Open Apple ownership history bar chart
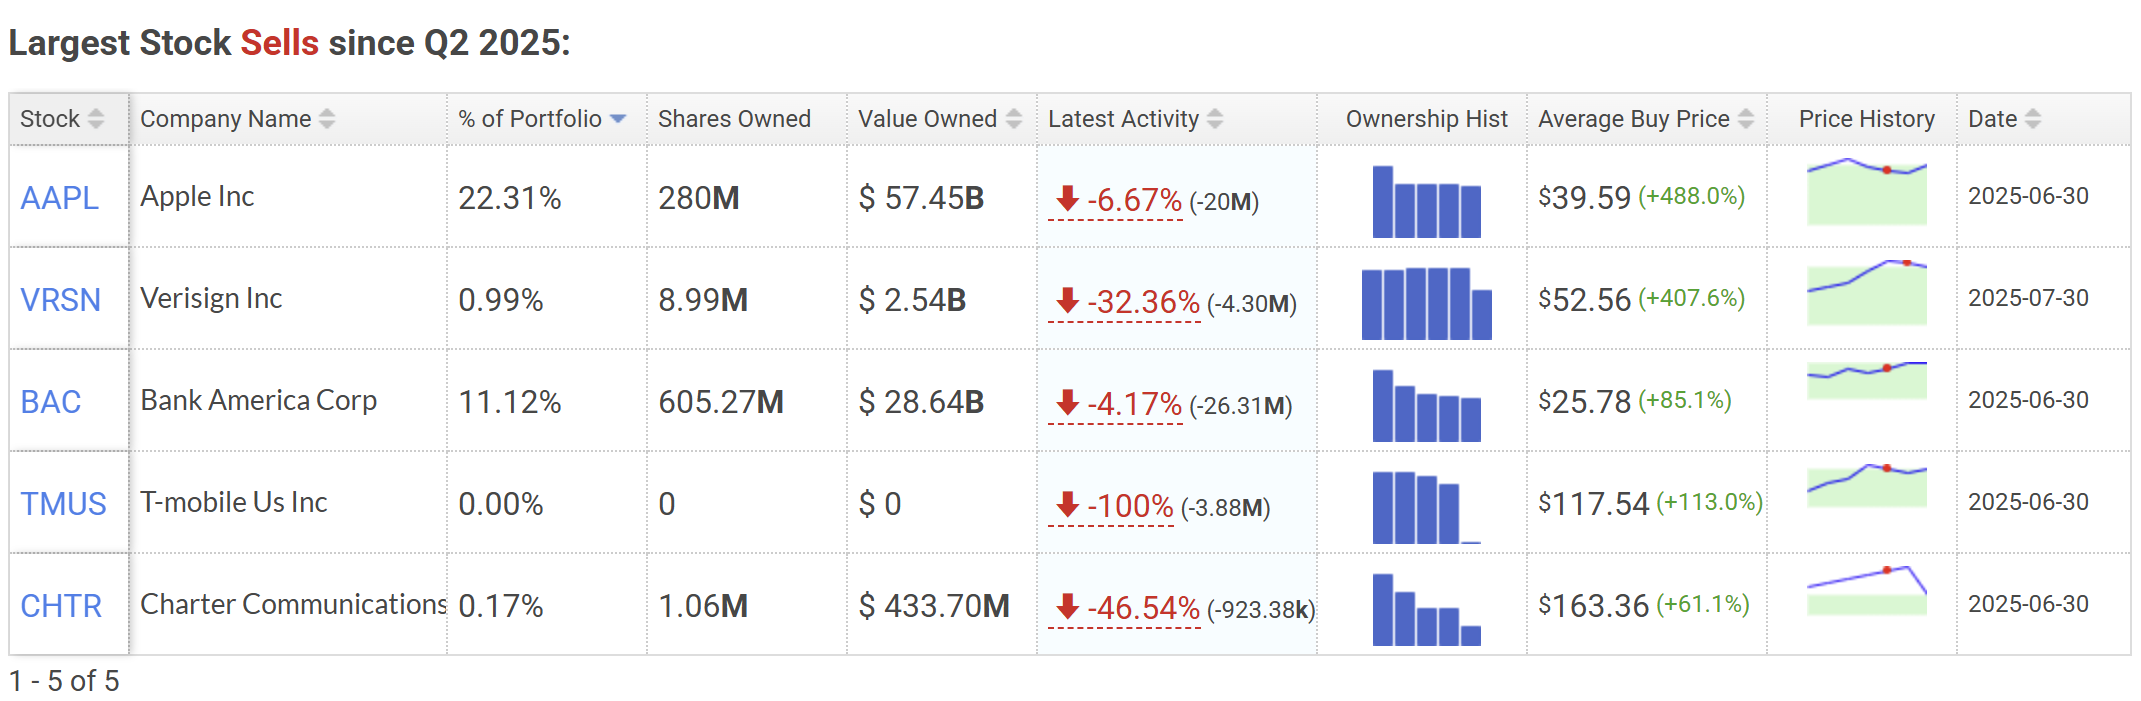Image resolution: width=2141 pixels, height=701 pixels. pos(1426,201)
